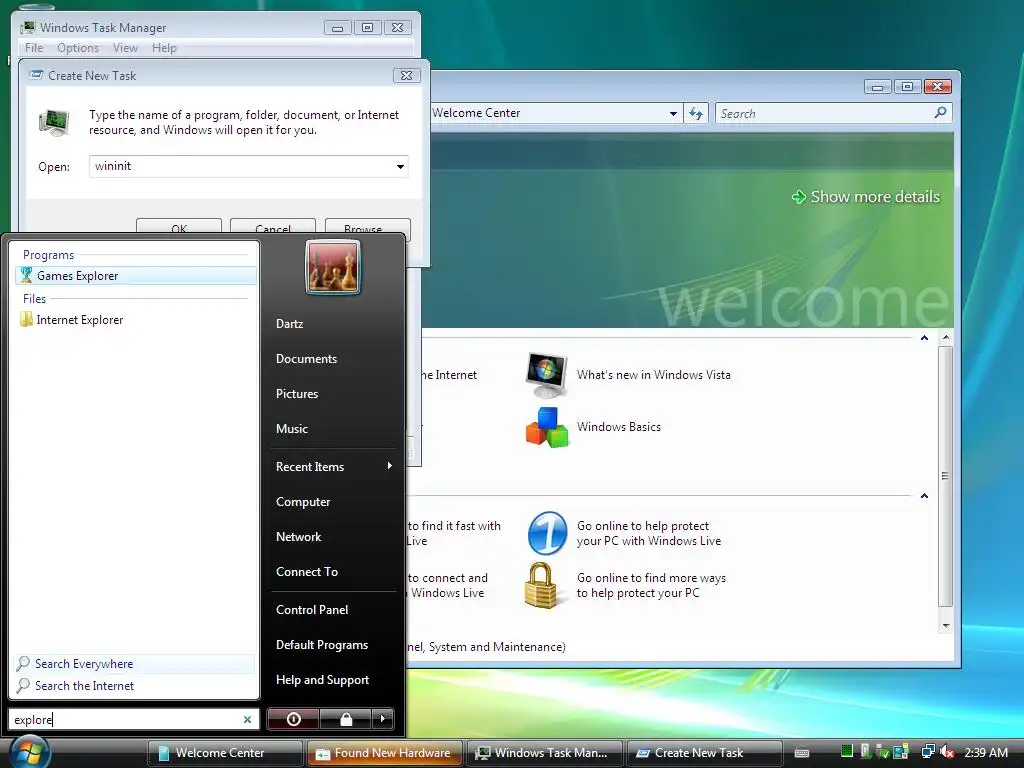Open the Windows Basics colored blocks icon
1024x768 pixels.
click(x=547, y=427)
